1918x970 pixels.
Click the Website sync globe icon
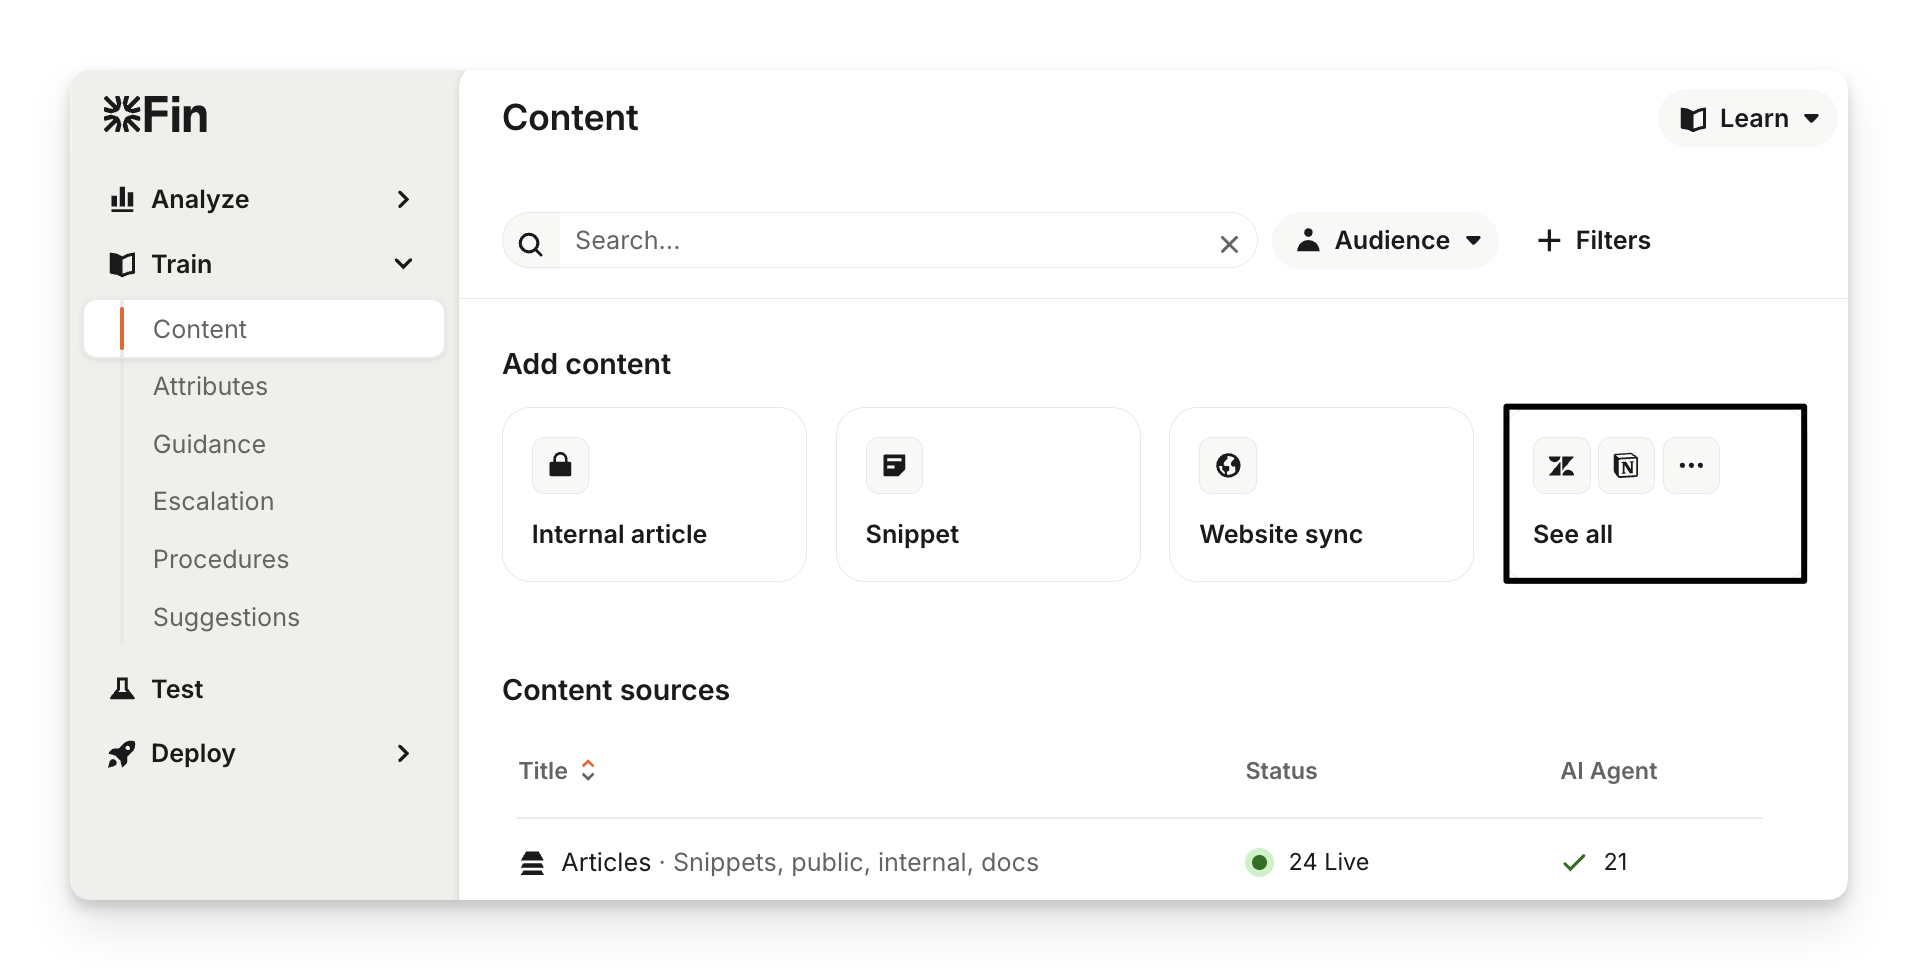pyautogui.click(x=1228, y=465)
